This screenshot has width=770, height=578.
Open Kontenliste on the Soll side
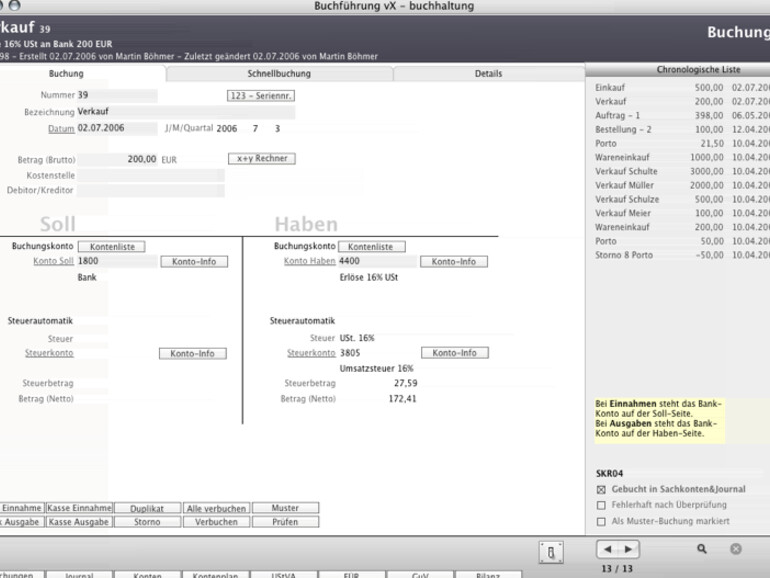tap(111, 247)
